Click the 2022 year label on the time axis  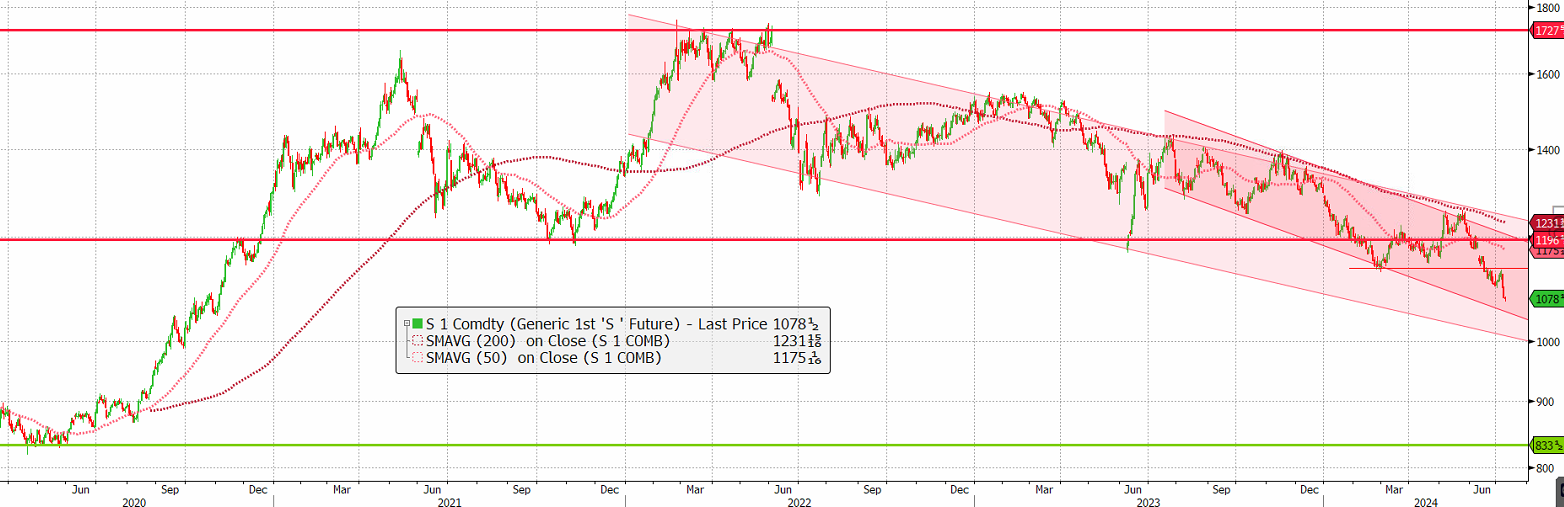coord(798,501)
